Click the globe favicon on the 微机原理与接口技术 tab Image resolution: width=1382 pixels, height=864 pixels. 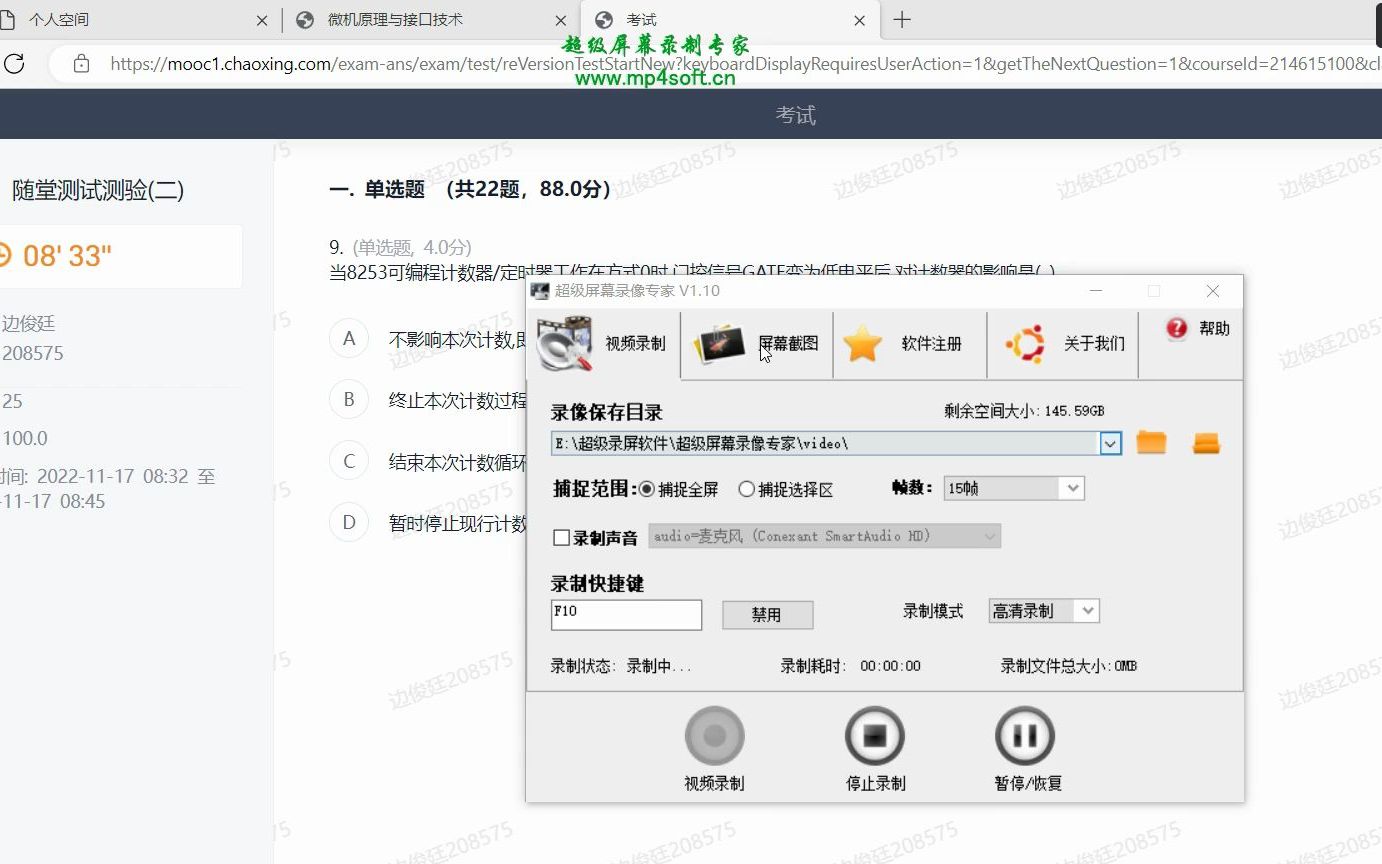[305, 20]
